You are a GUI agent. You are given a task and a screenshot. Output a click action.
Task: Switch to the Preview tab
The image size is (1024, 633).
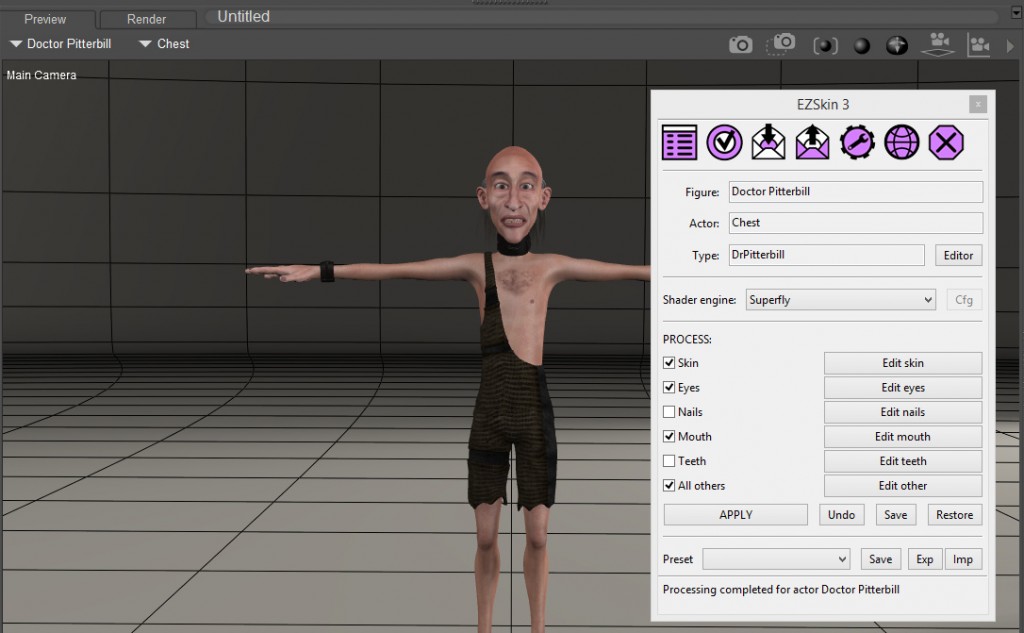point(45,19)
